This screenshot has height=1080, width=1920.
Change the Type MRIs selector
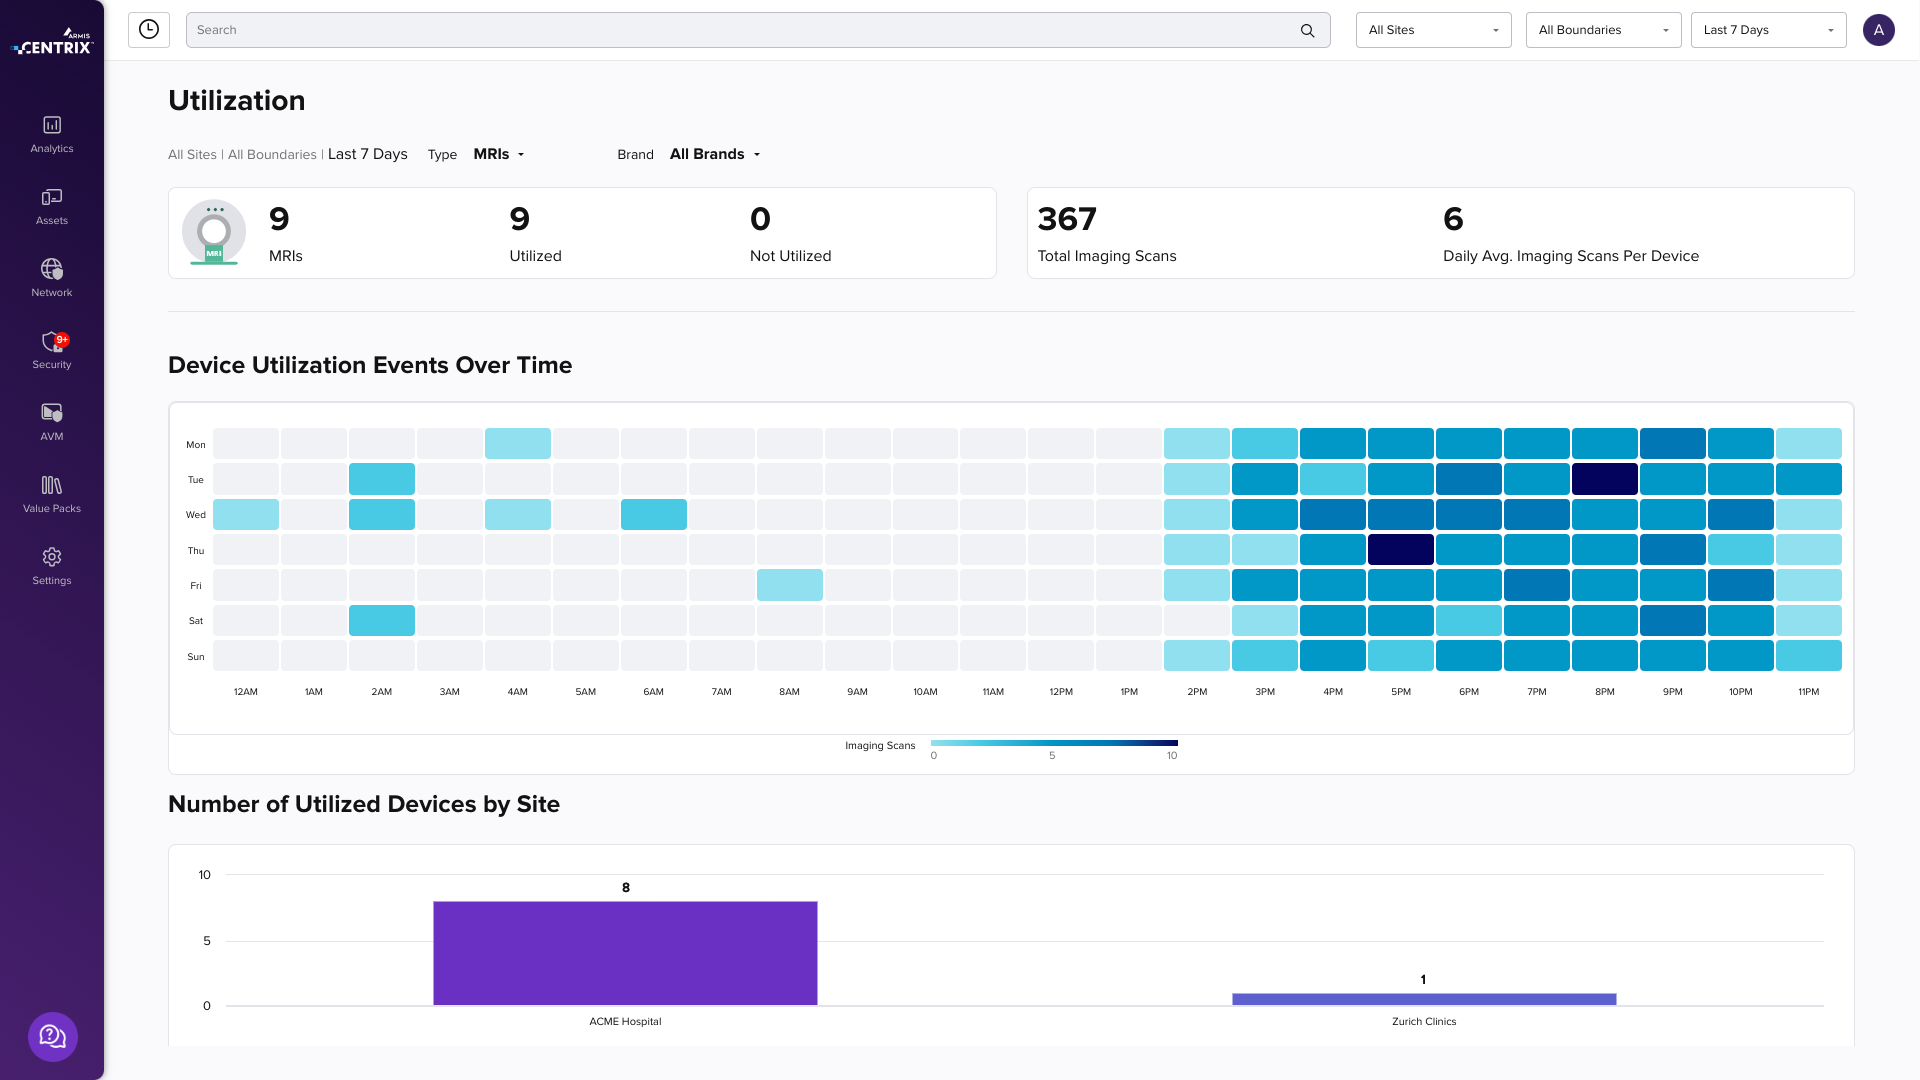[x=499, y=154]
